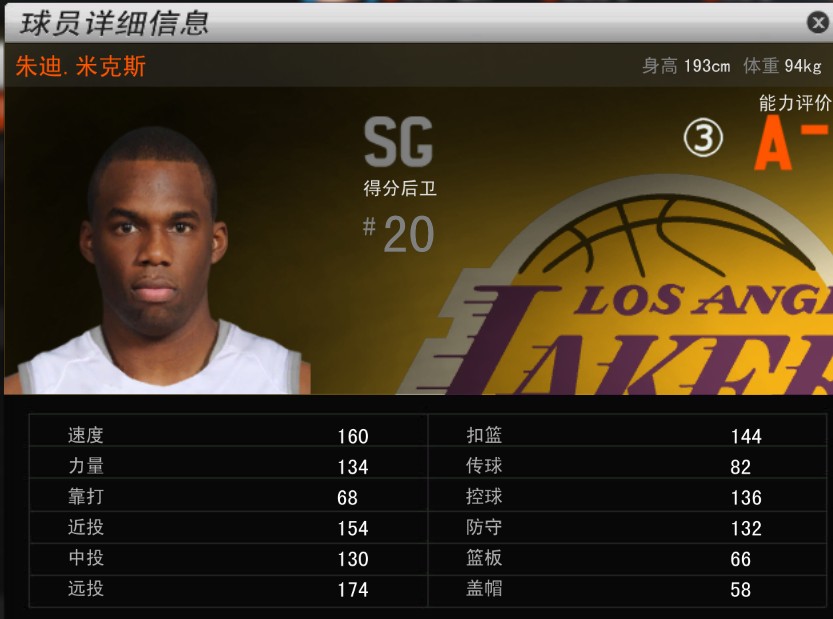This screenshot has width=833, height=619.
Task: Select the 速度 stat label
Action: point(86,435)
